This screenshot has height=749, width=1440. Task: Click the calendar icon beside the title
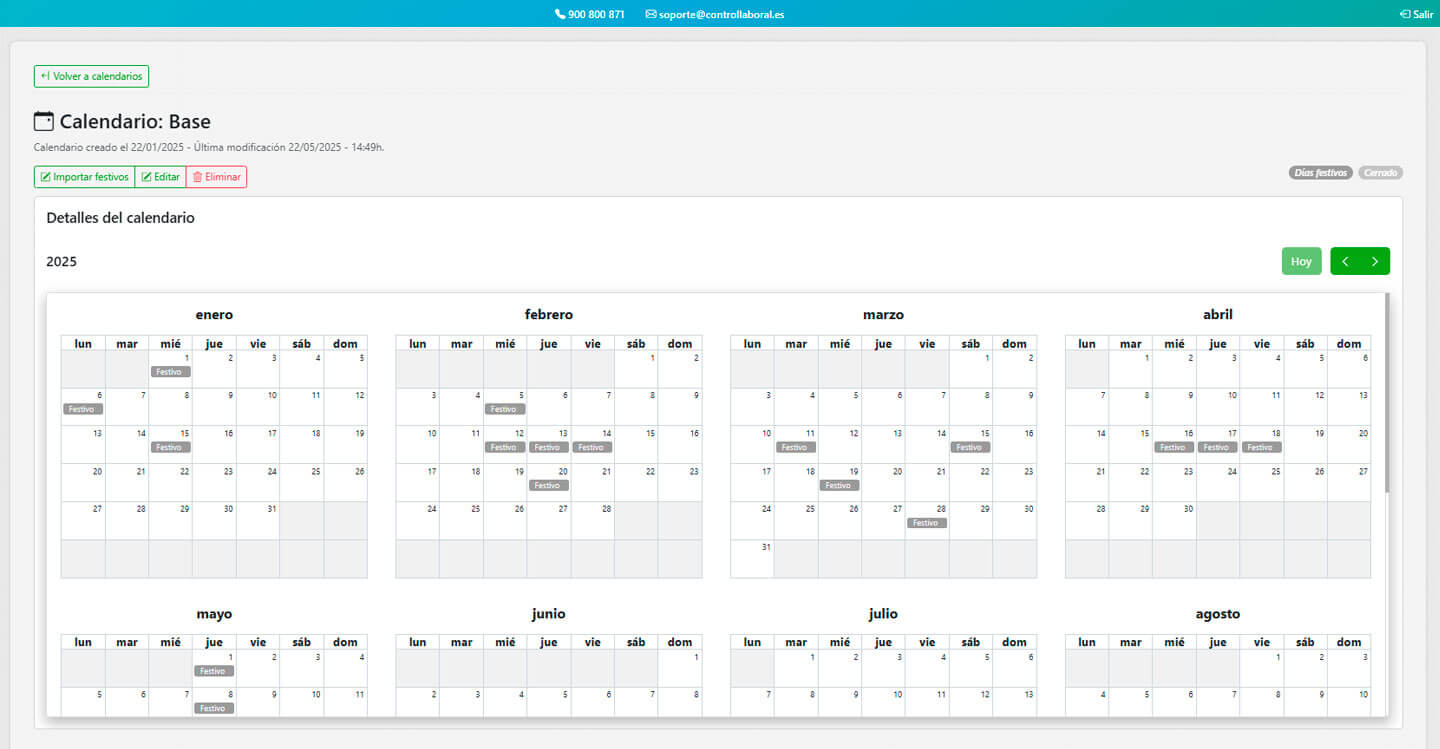[x=44, y=122]
